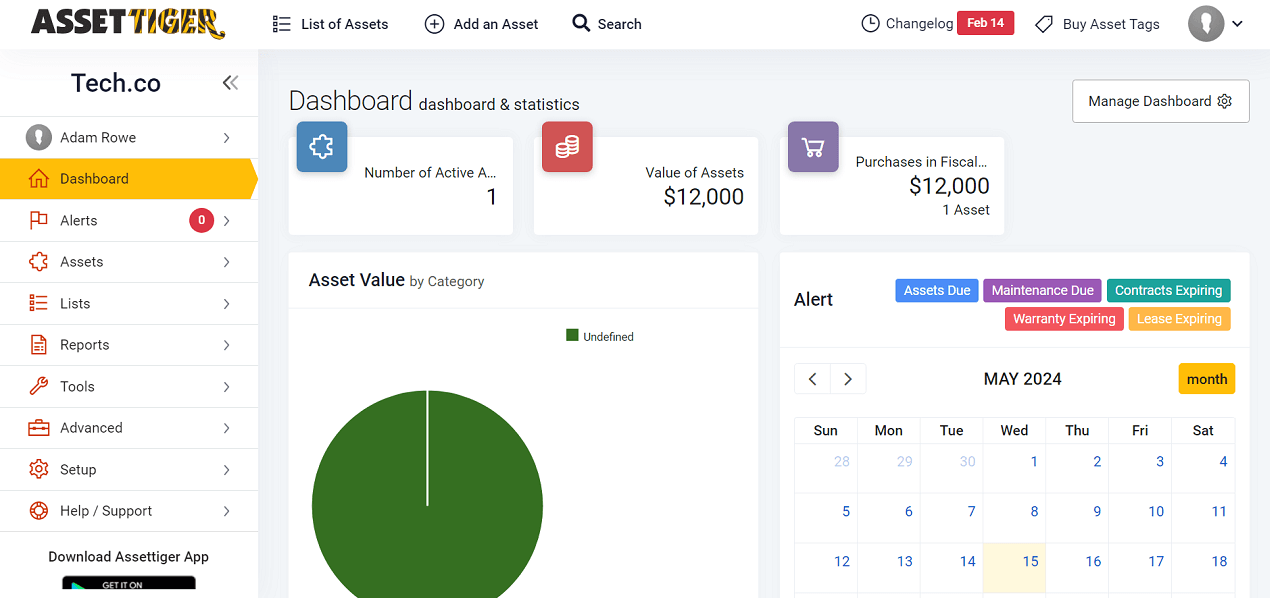Expand the Advanced submenu chevron
1270x598 pixels.
[226, 428]
